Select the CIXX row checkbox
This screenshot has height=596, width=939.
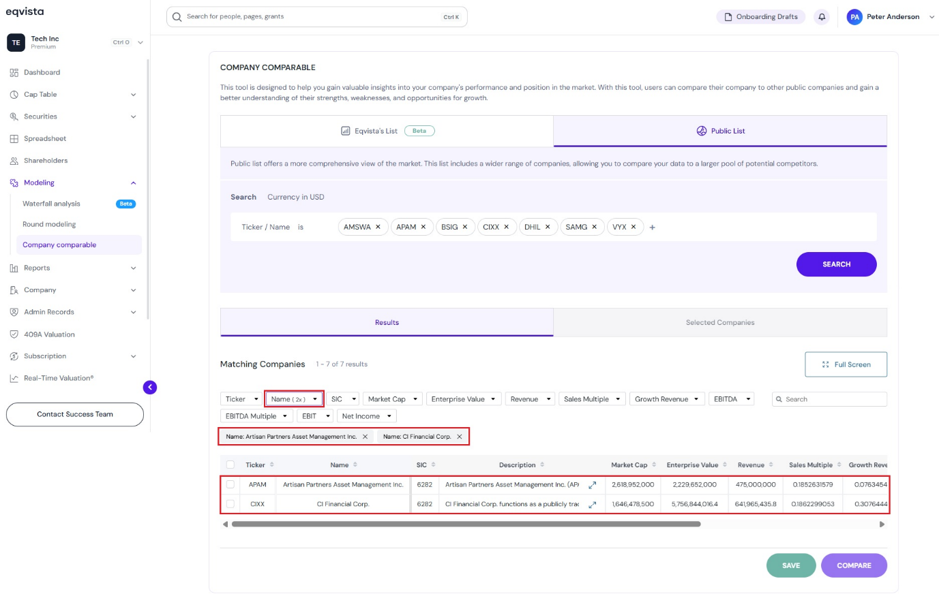231,504
